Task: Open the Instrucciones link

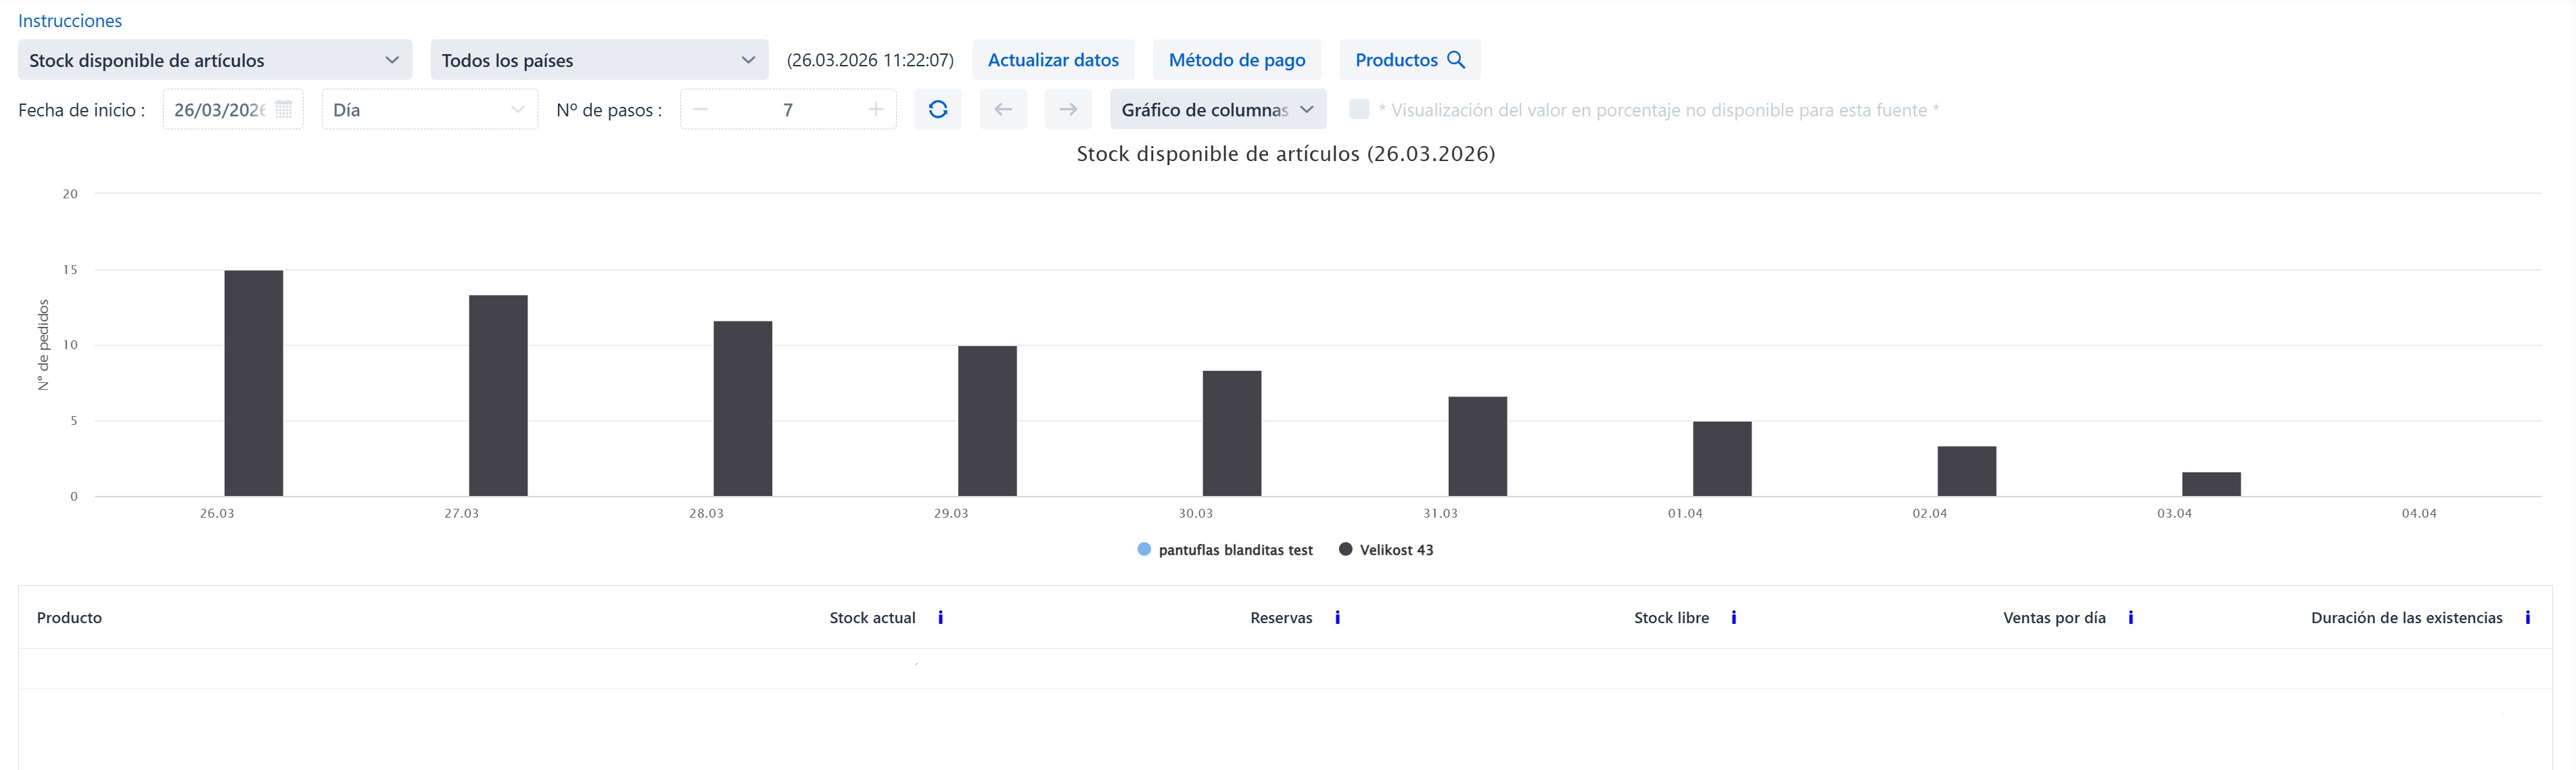Action: (70, 21)
